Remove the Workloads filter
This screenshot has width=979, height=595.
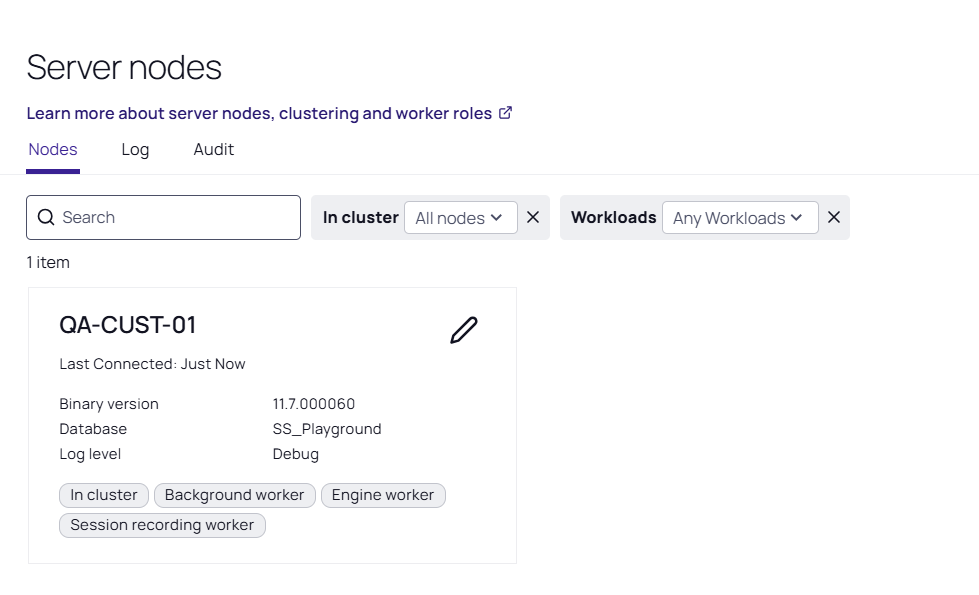click(834, 217)
